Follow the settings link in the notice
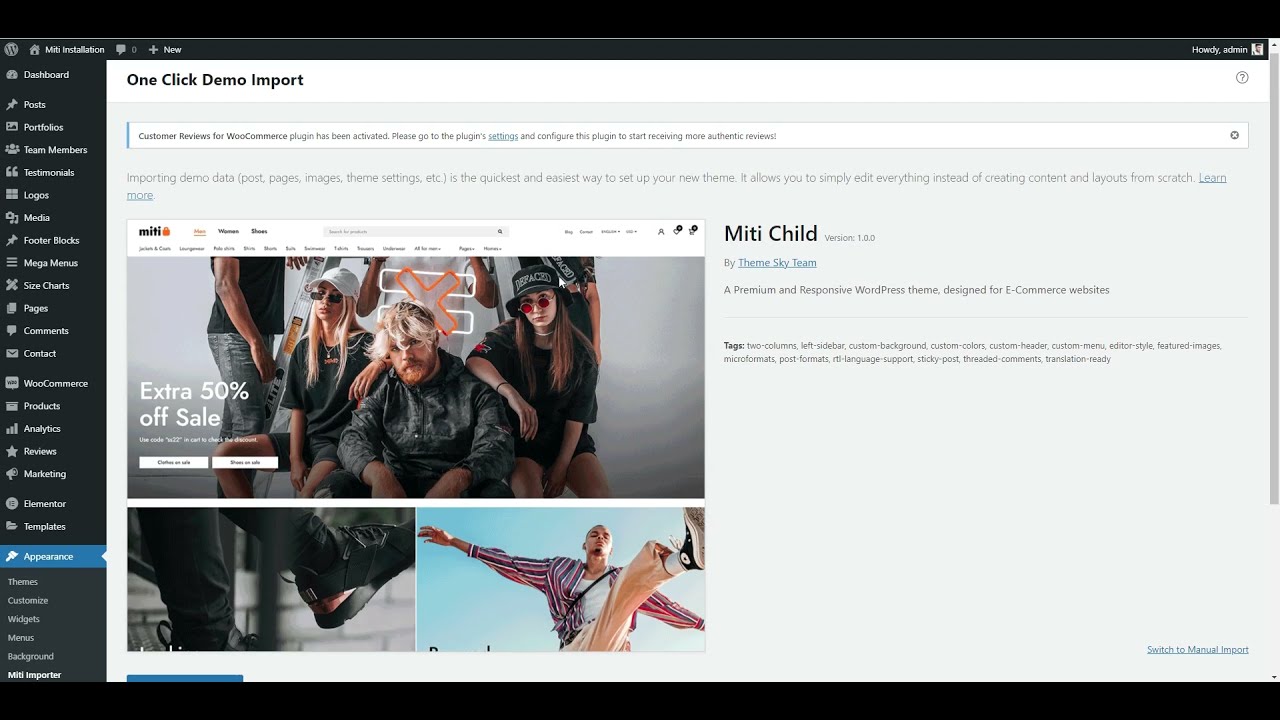The width and height of the screenshot is (1280, 720). (x=503, y=136)
